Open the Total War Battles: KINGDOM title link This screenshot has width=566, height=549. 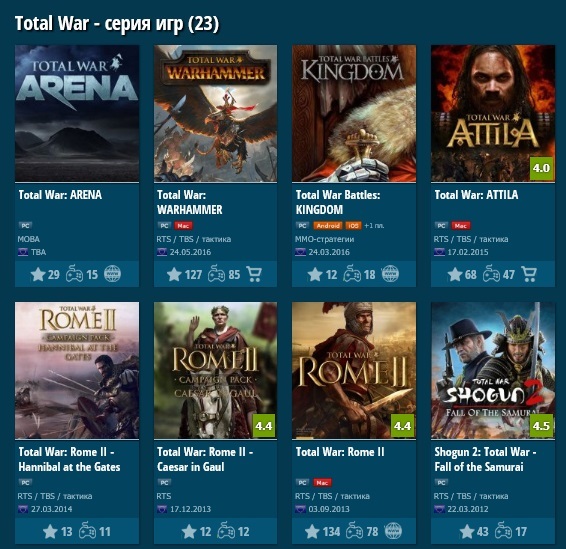338,202
